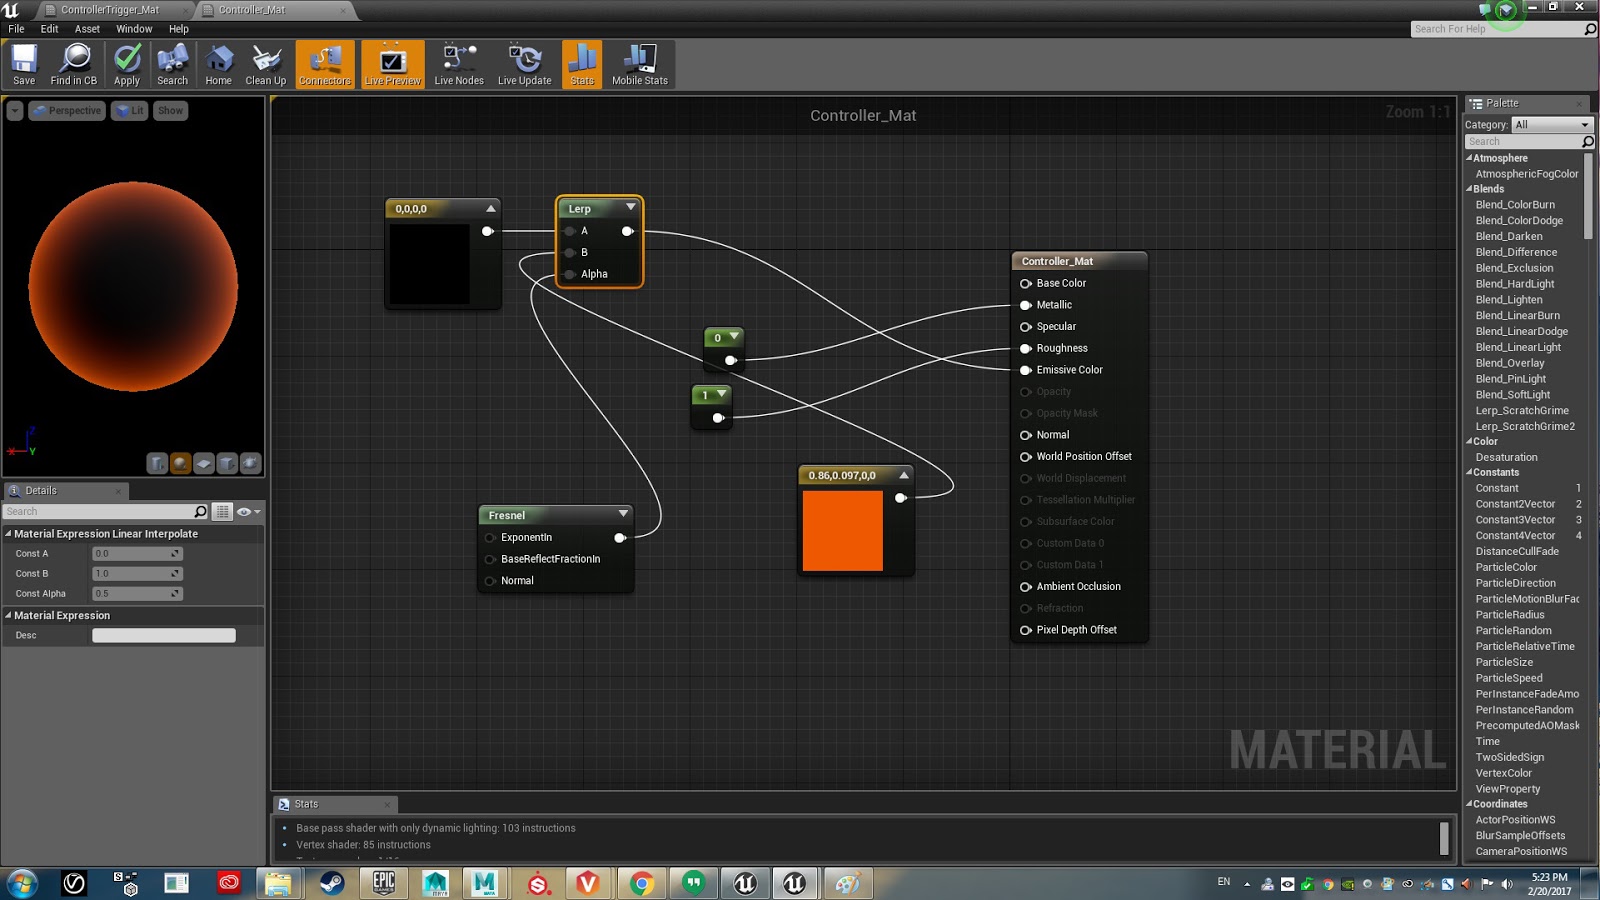
Task: Save the Controller_Mat asset
Action: [23, 63]
